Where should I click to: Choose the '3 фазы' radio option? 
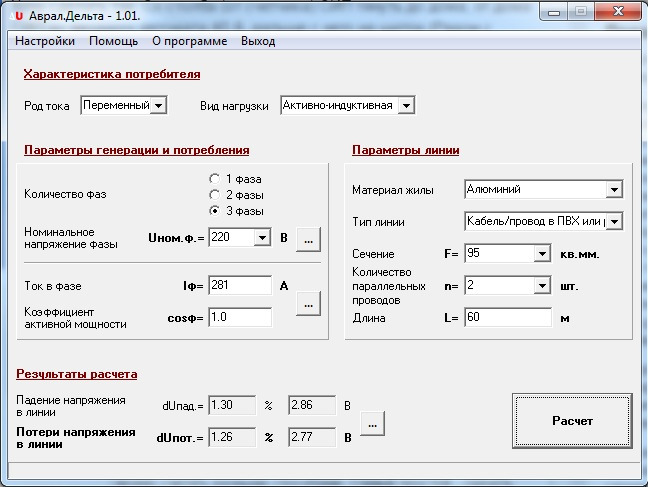(x=215, y=212)
